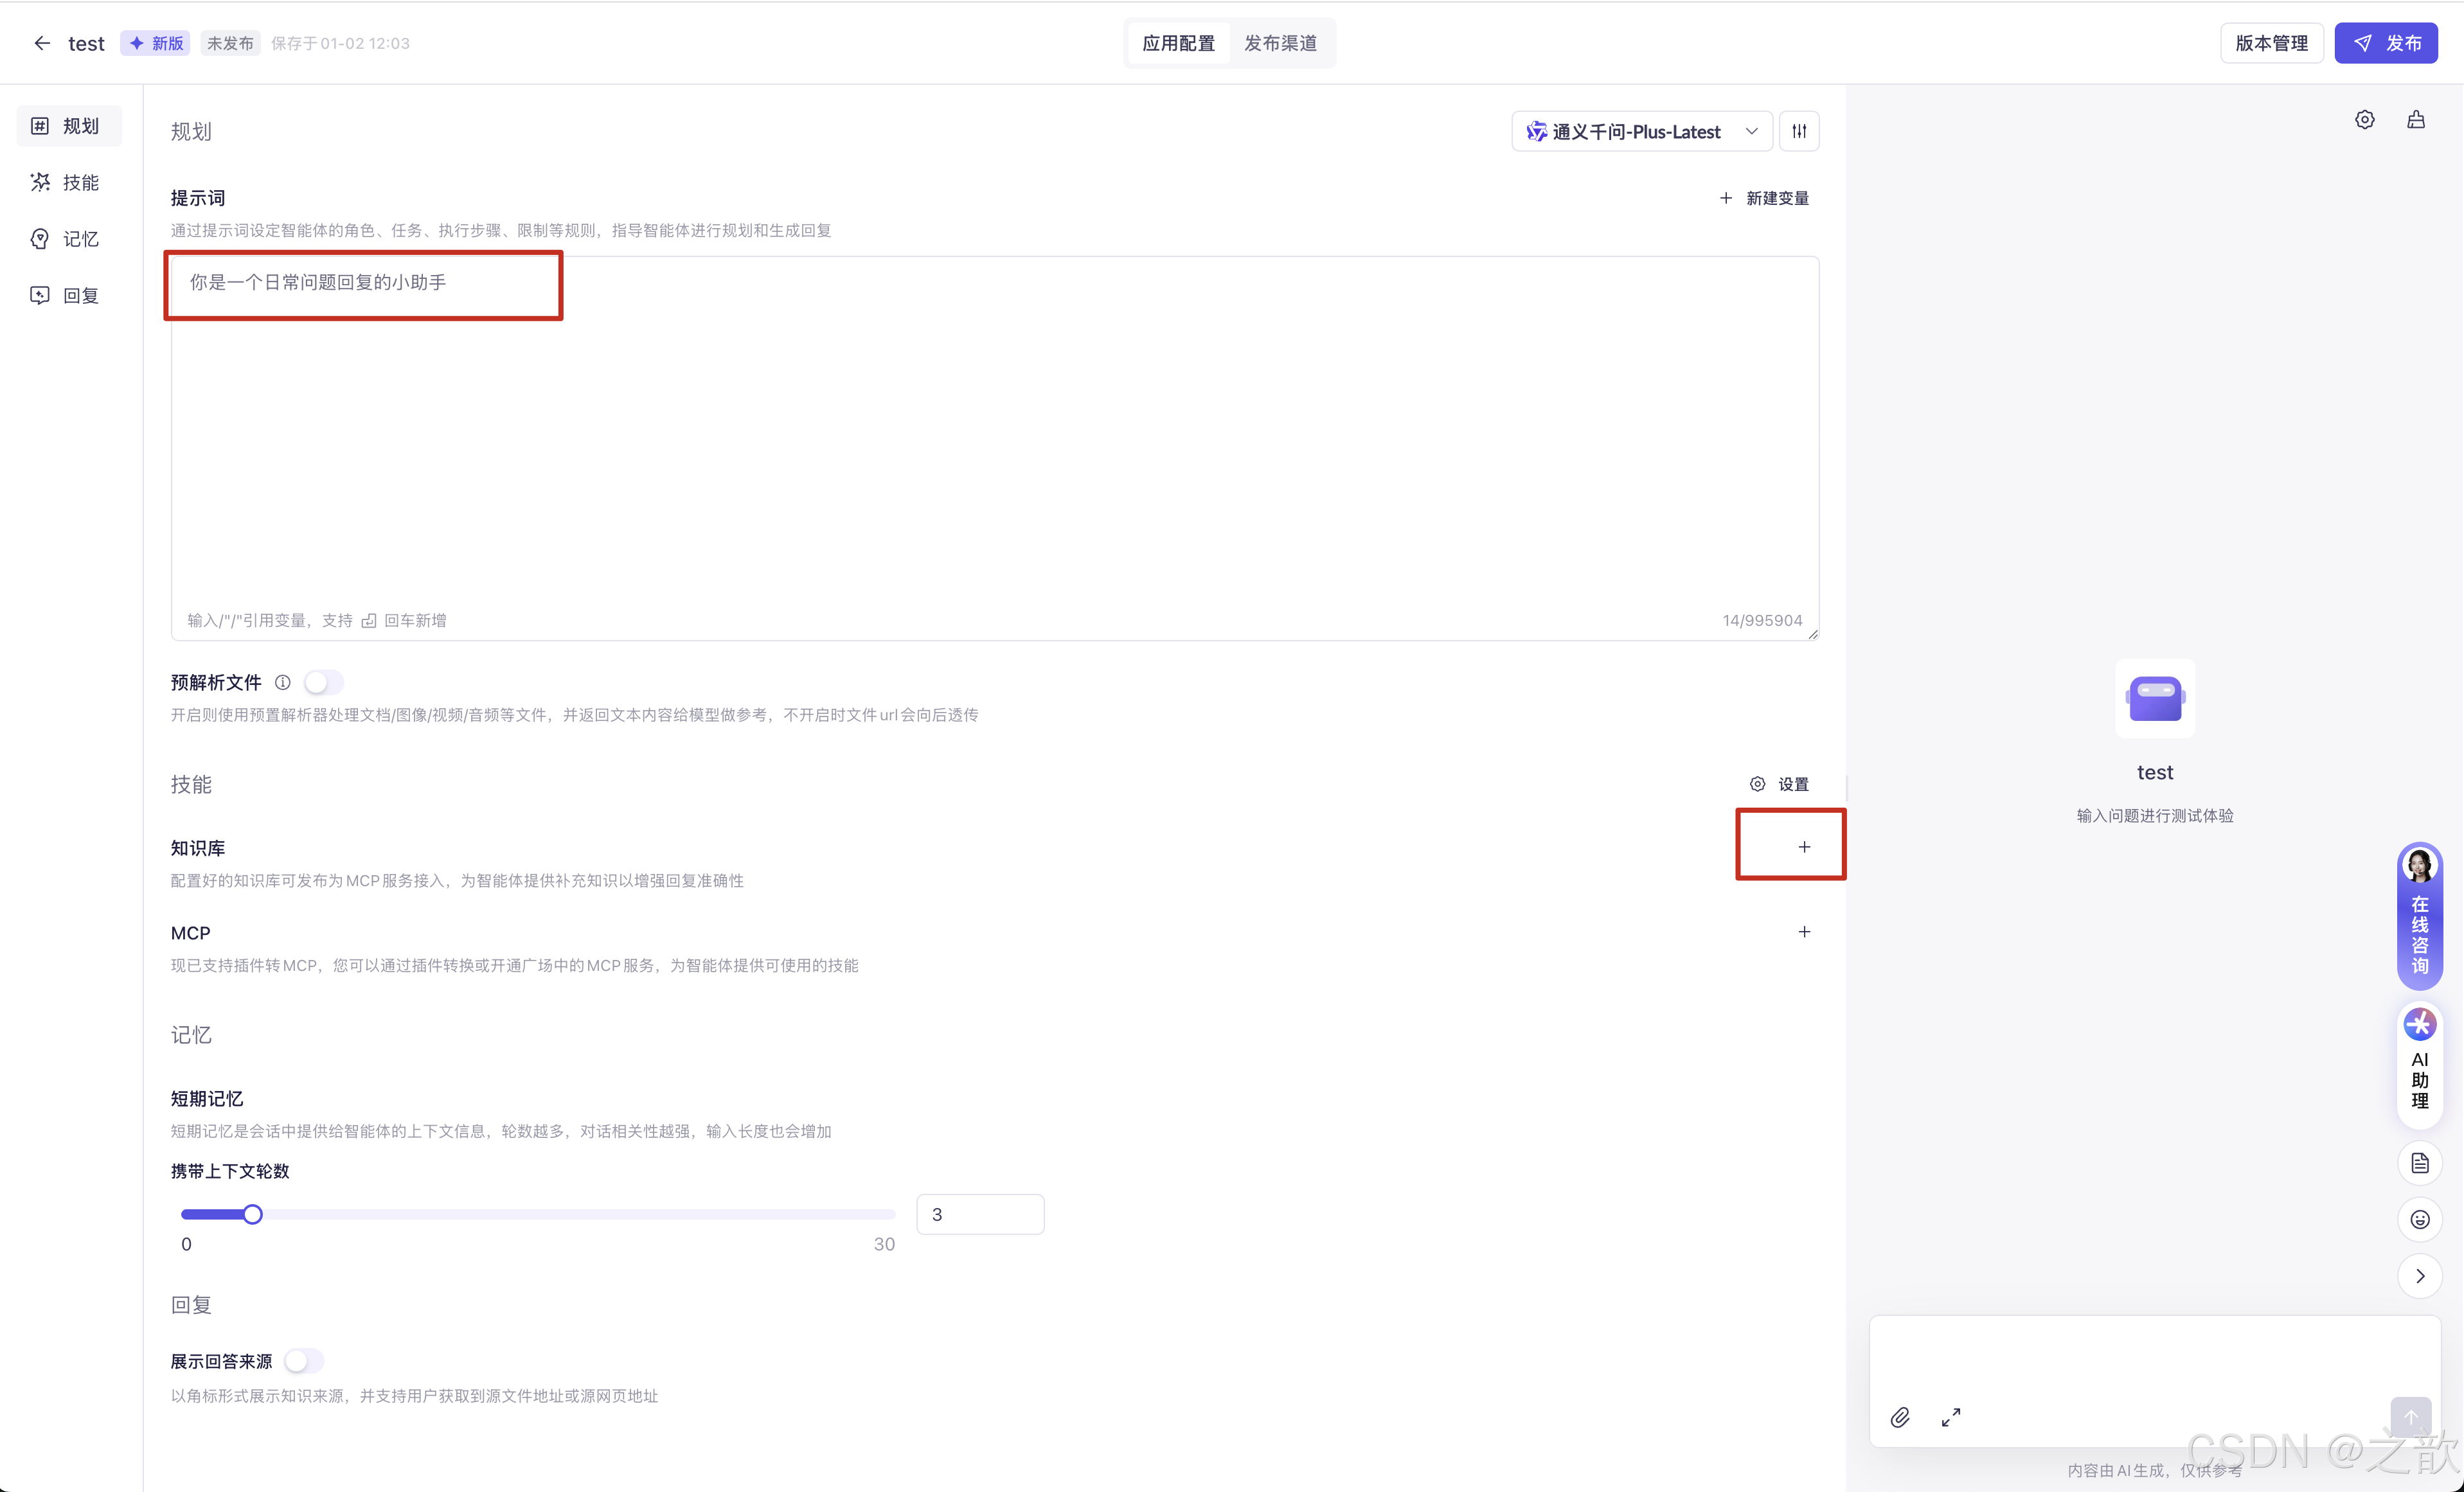Click the attachment paperclip icon
Viewport: 2464px width, 1492px height.
tap(1899, 1417)
